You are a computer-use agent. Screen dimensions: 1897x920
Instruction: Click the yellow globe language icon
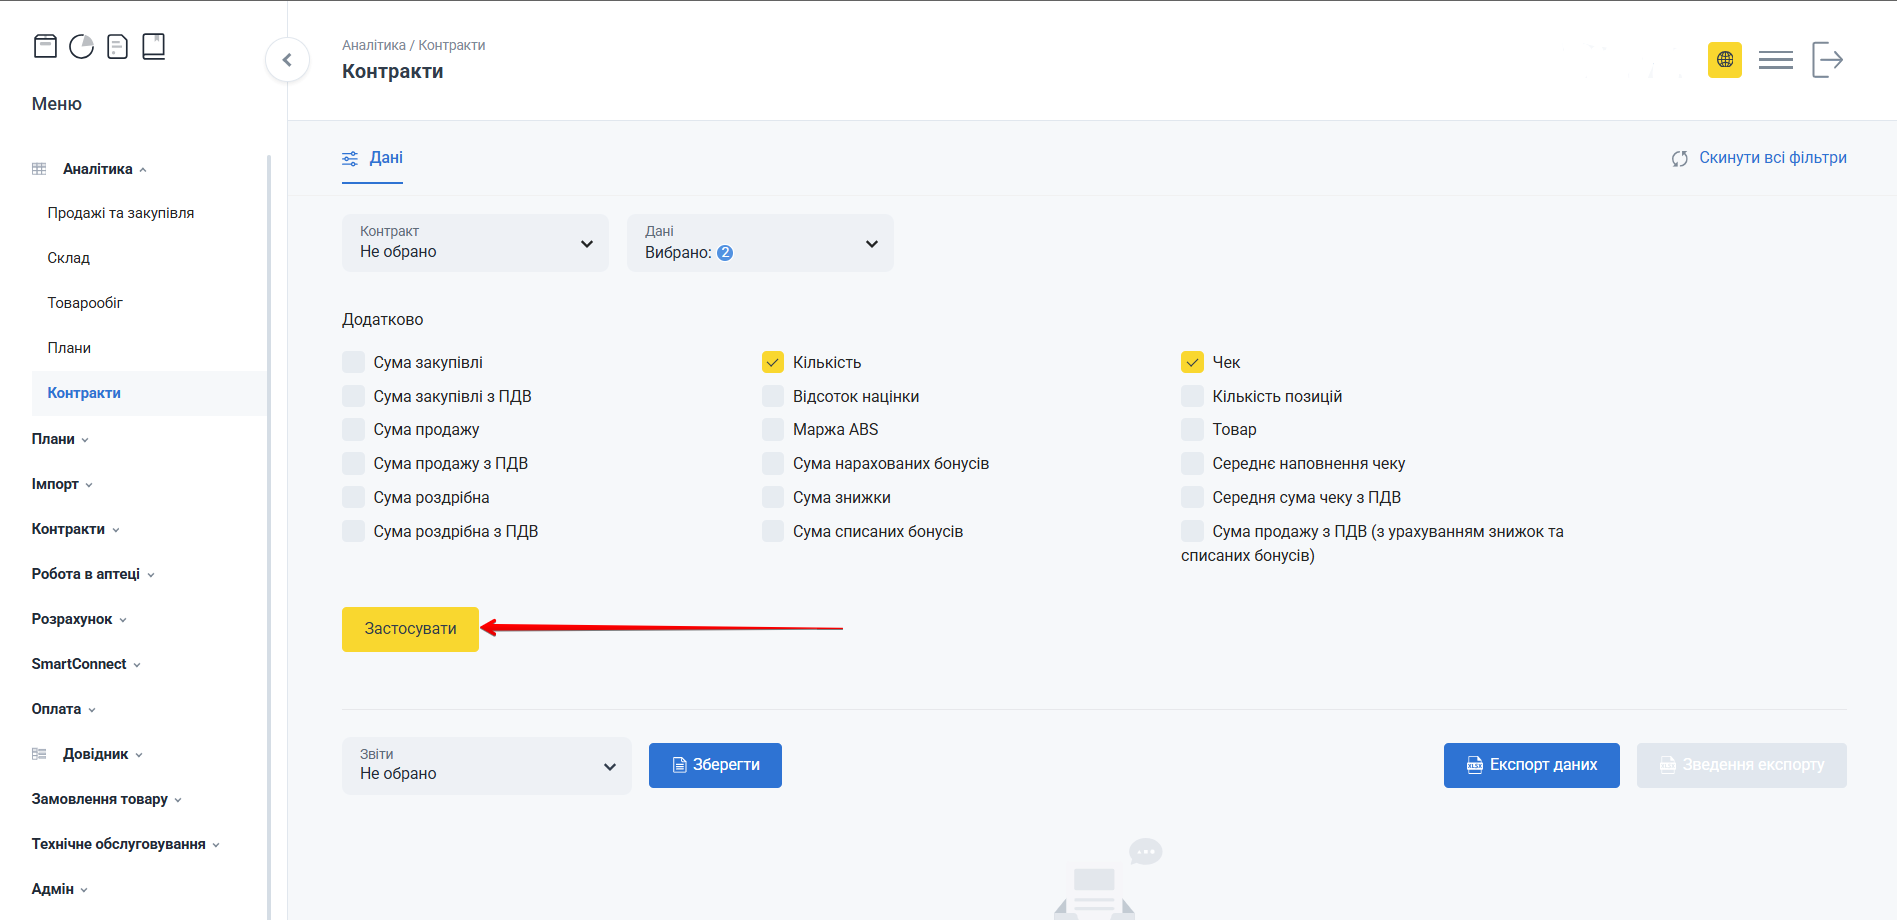pos(1724,60)
